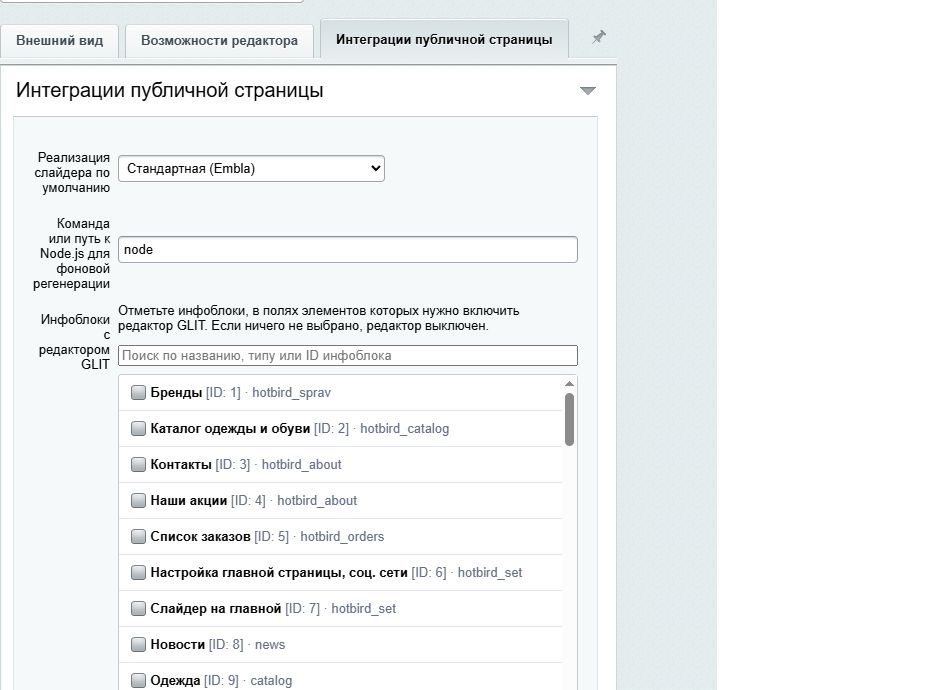Click the Реализация слайдера по умолчанию label
Viewport: 925px width, 690px height.
(x=72, y=173)
